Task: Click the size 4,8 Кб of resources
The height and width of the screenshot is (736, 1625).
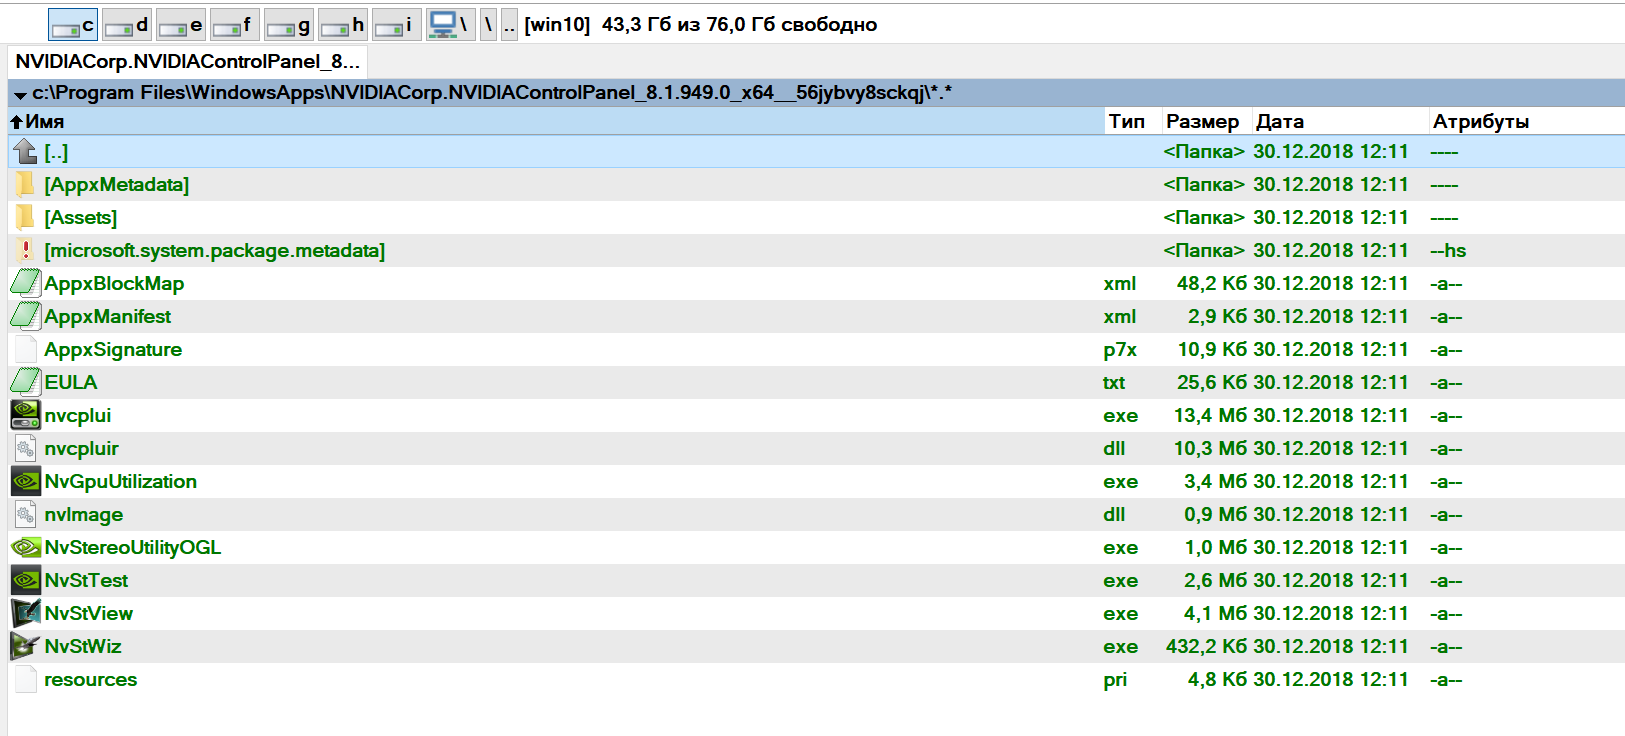Action: tap(1217, 679)
